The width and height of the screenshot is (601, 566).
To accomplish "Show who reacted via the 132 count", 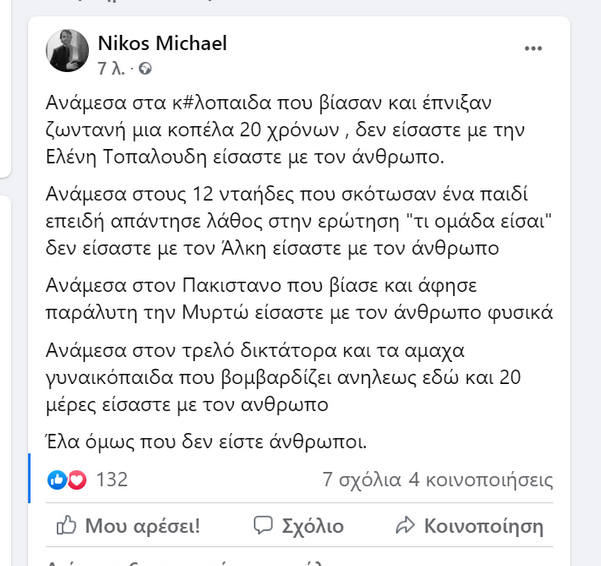I will pos(112,480).
